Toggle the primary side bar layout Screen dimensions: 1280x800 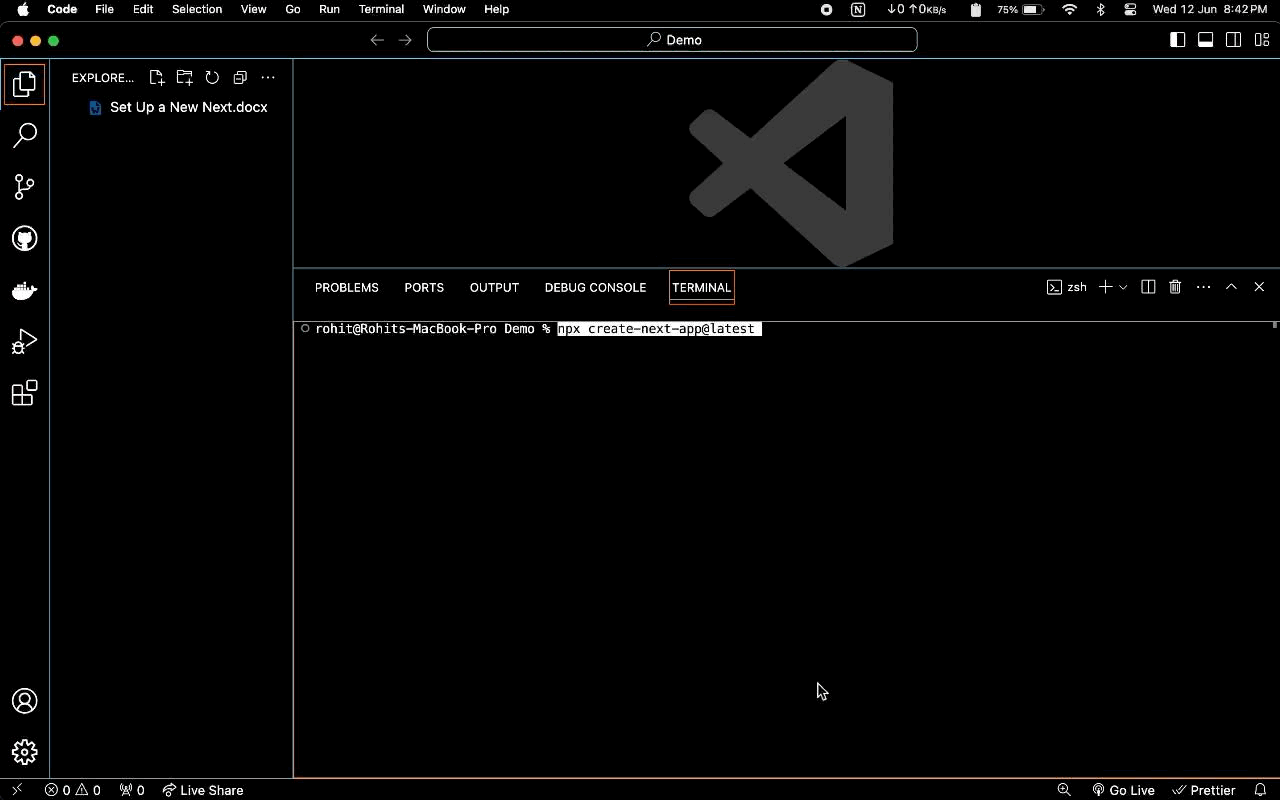click(1178, 40)
